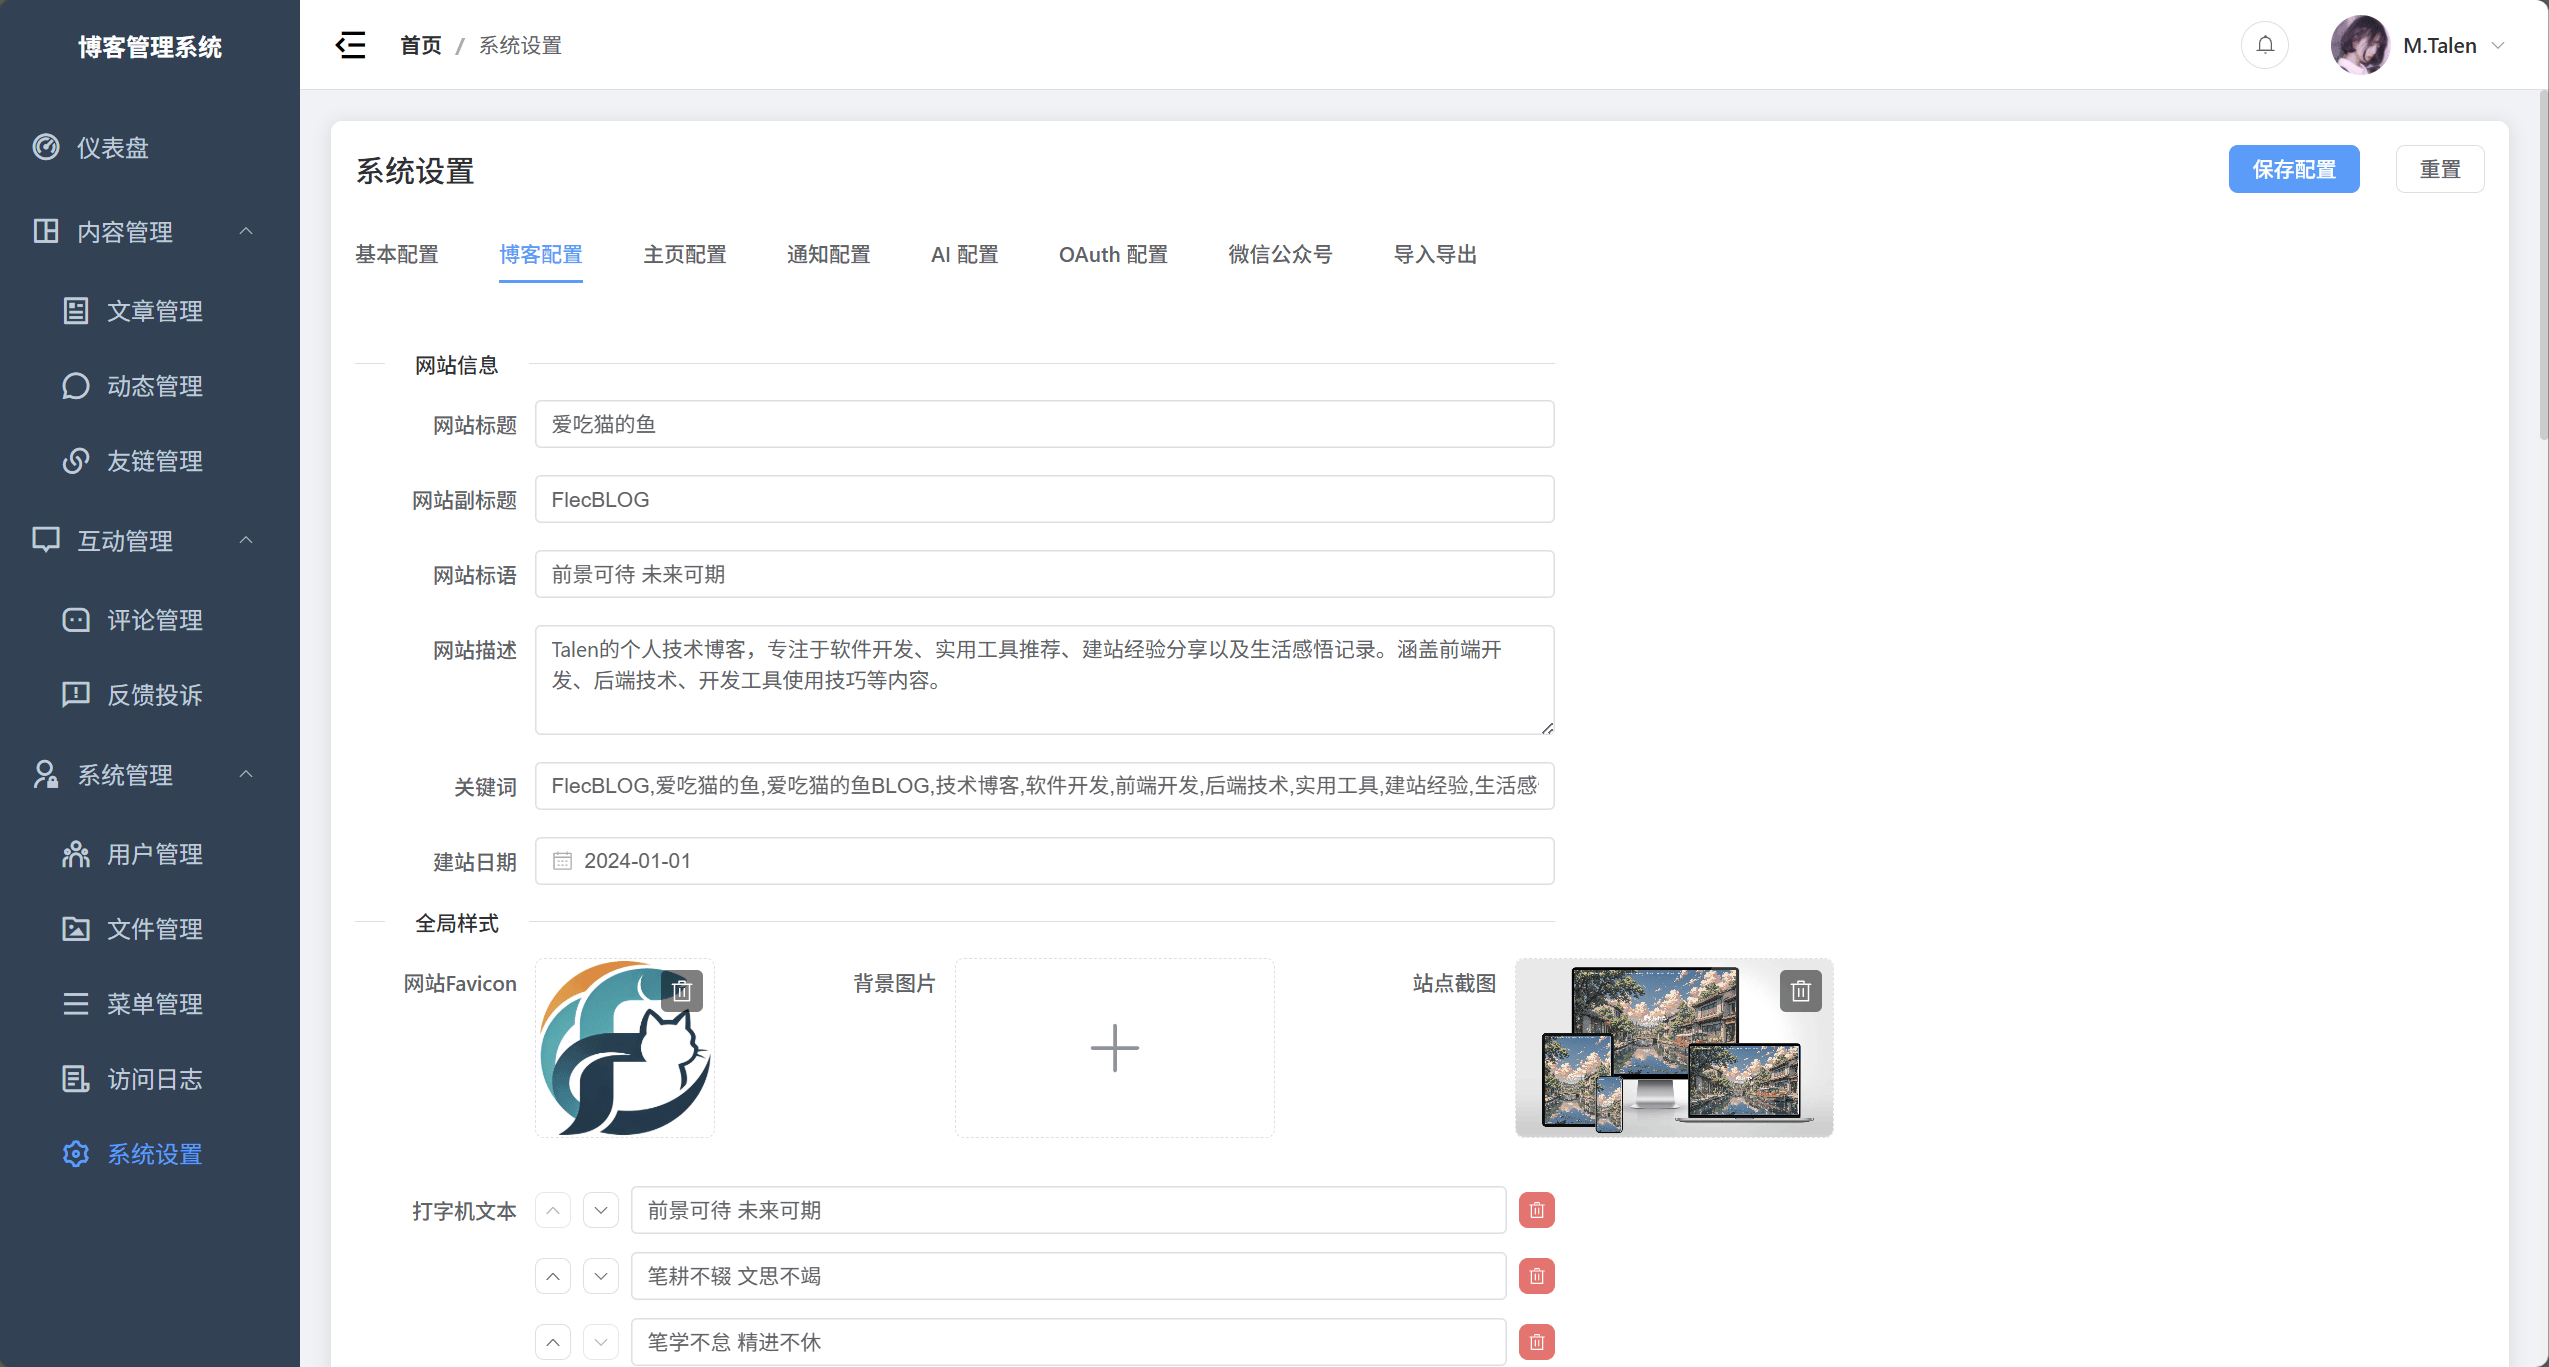Collapse the 系统管理 sidebar section
The width and height of the screenshot is (2549, 1367).
247,774
